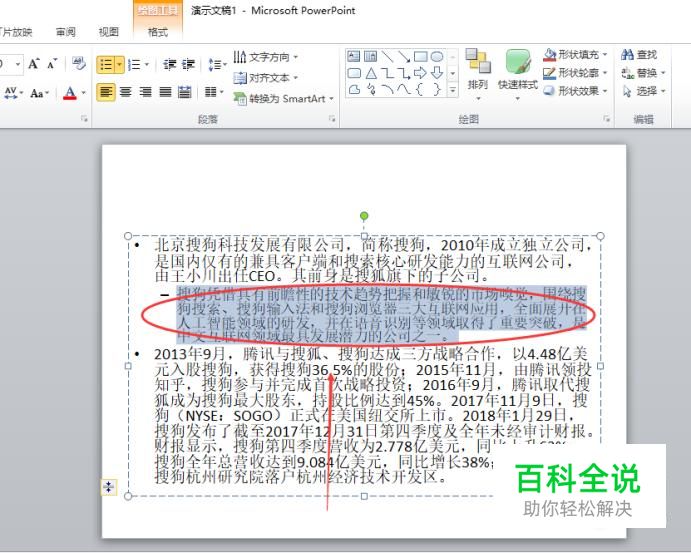Switch to 格式 format tab
691x553 pixels.
[x=157, y=32]
